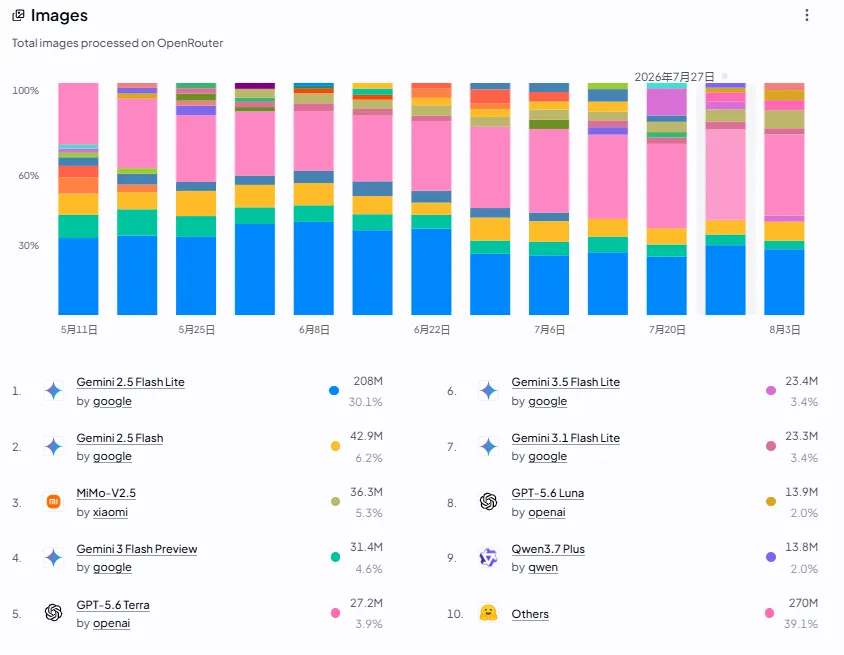
Task: Click the 6月22日 stacked bar
Action: pos(431,199)
